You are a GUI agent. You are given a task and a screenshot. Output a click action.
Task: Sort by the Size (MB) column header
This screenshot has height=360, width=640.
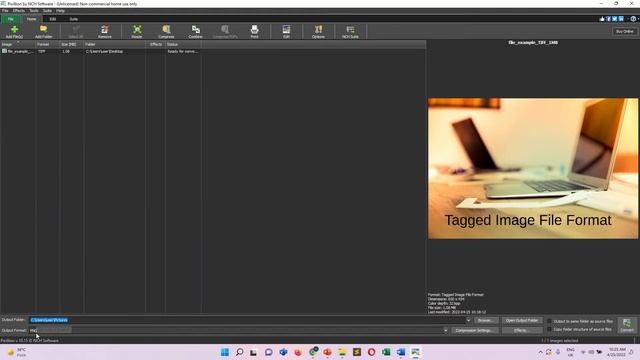click(x=72, y=44)
